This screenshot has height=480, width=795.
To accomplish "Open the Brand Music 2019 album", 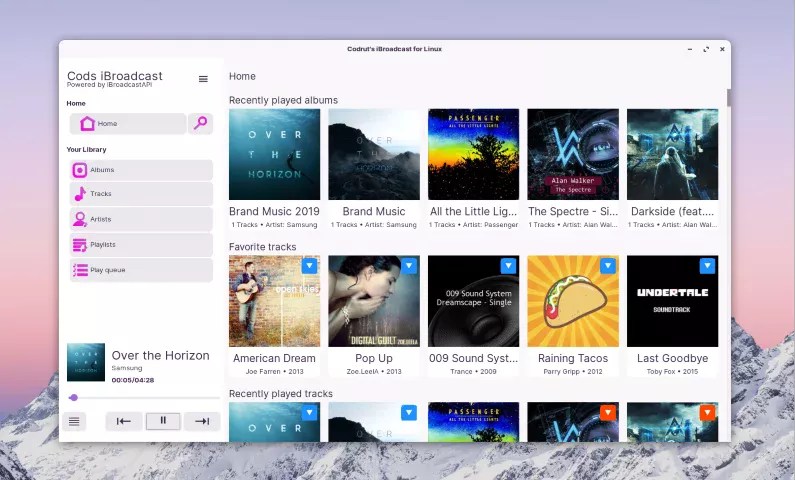I will (x=274, y=169).
